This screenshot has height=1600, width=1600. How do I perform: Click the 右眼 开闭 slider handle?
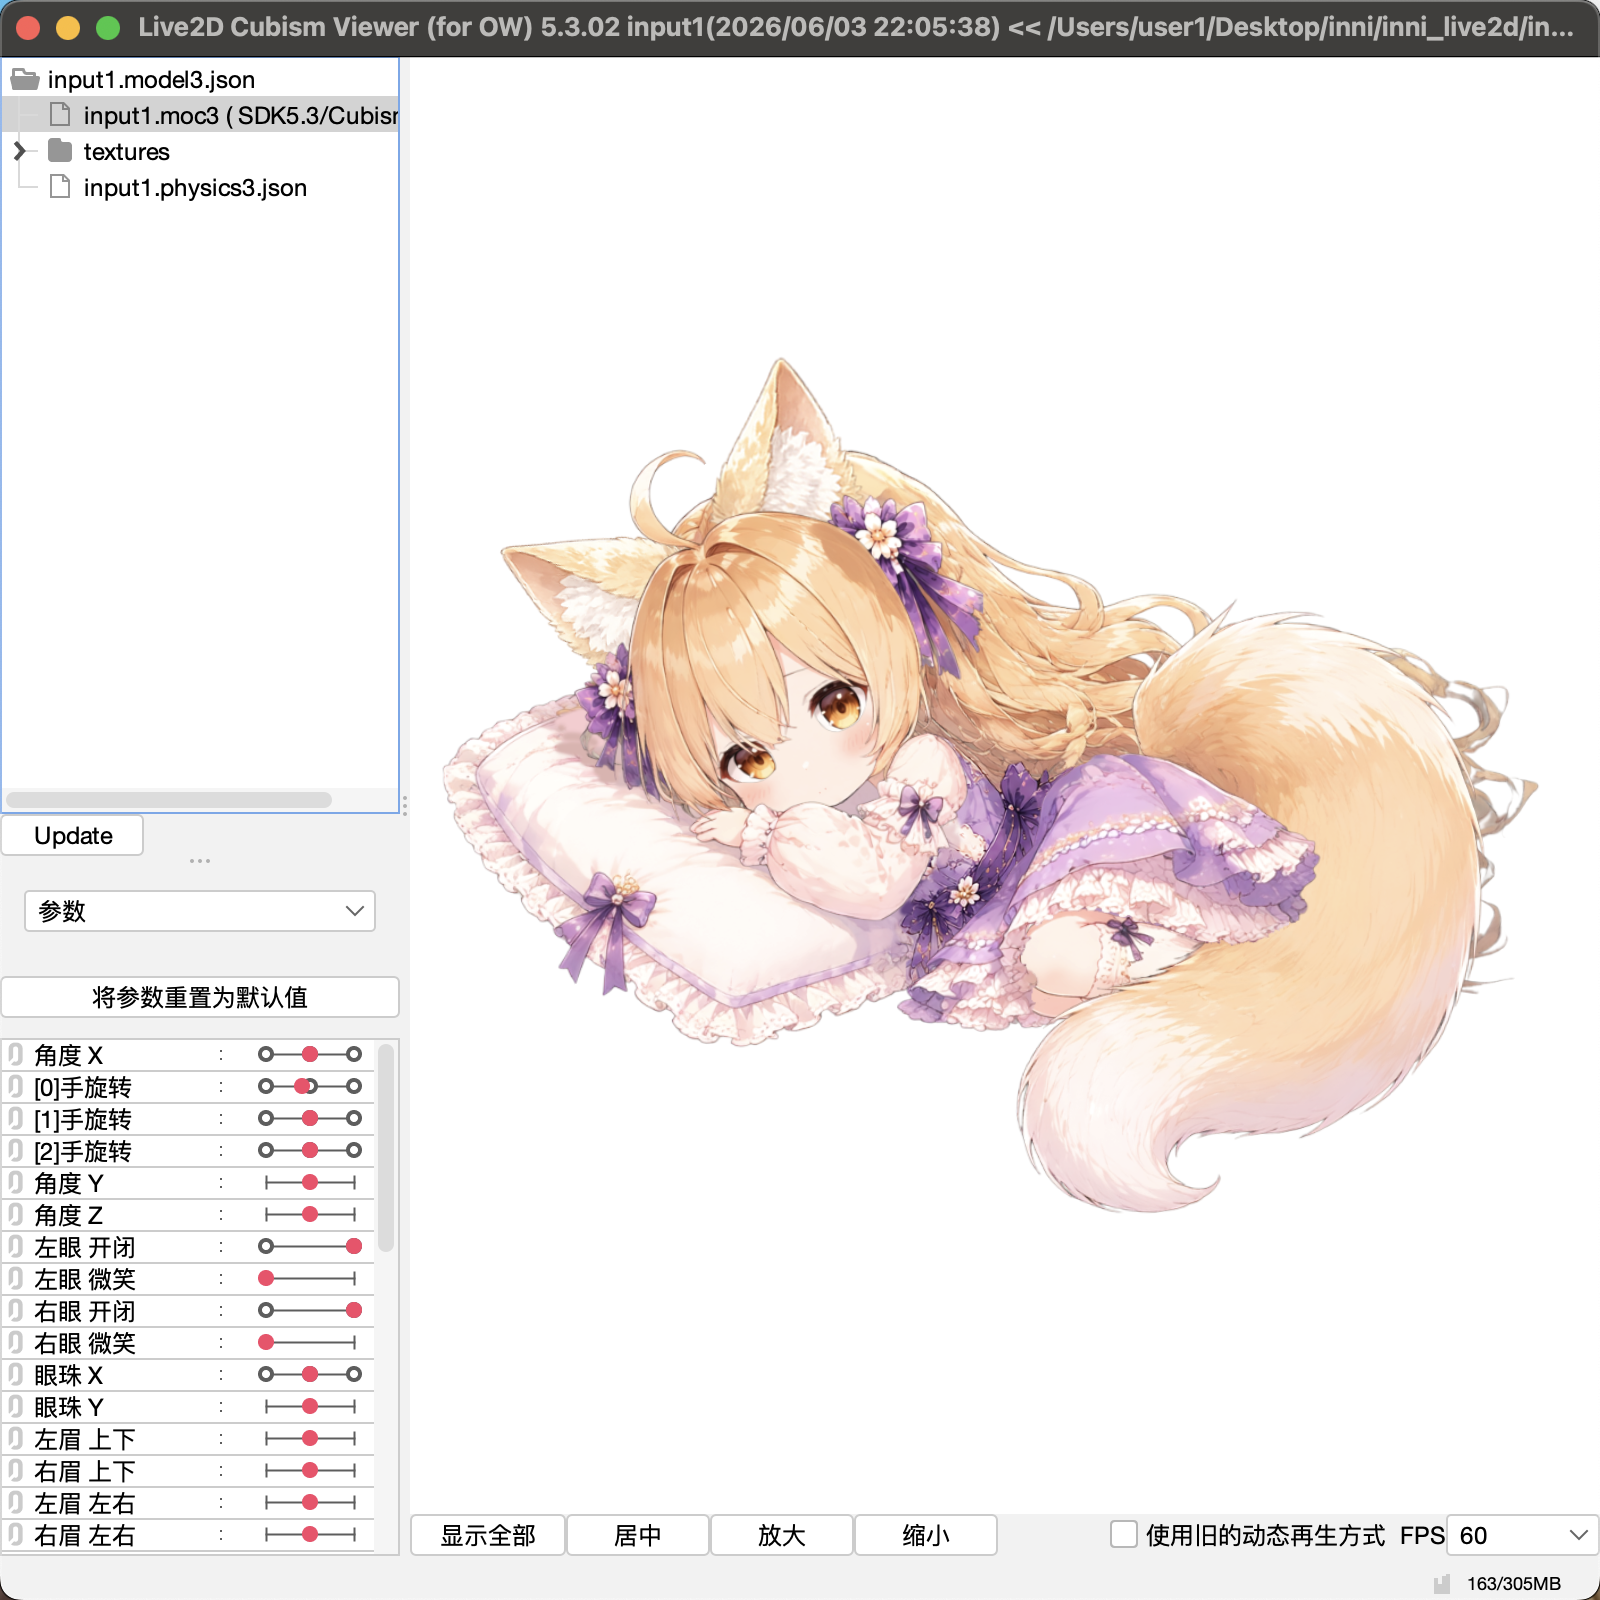click(x=354, y=1310)
